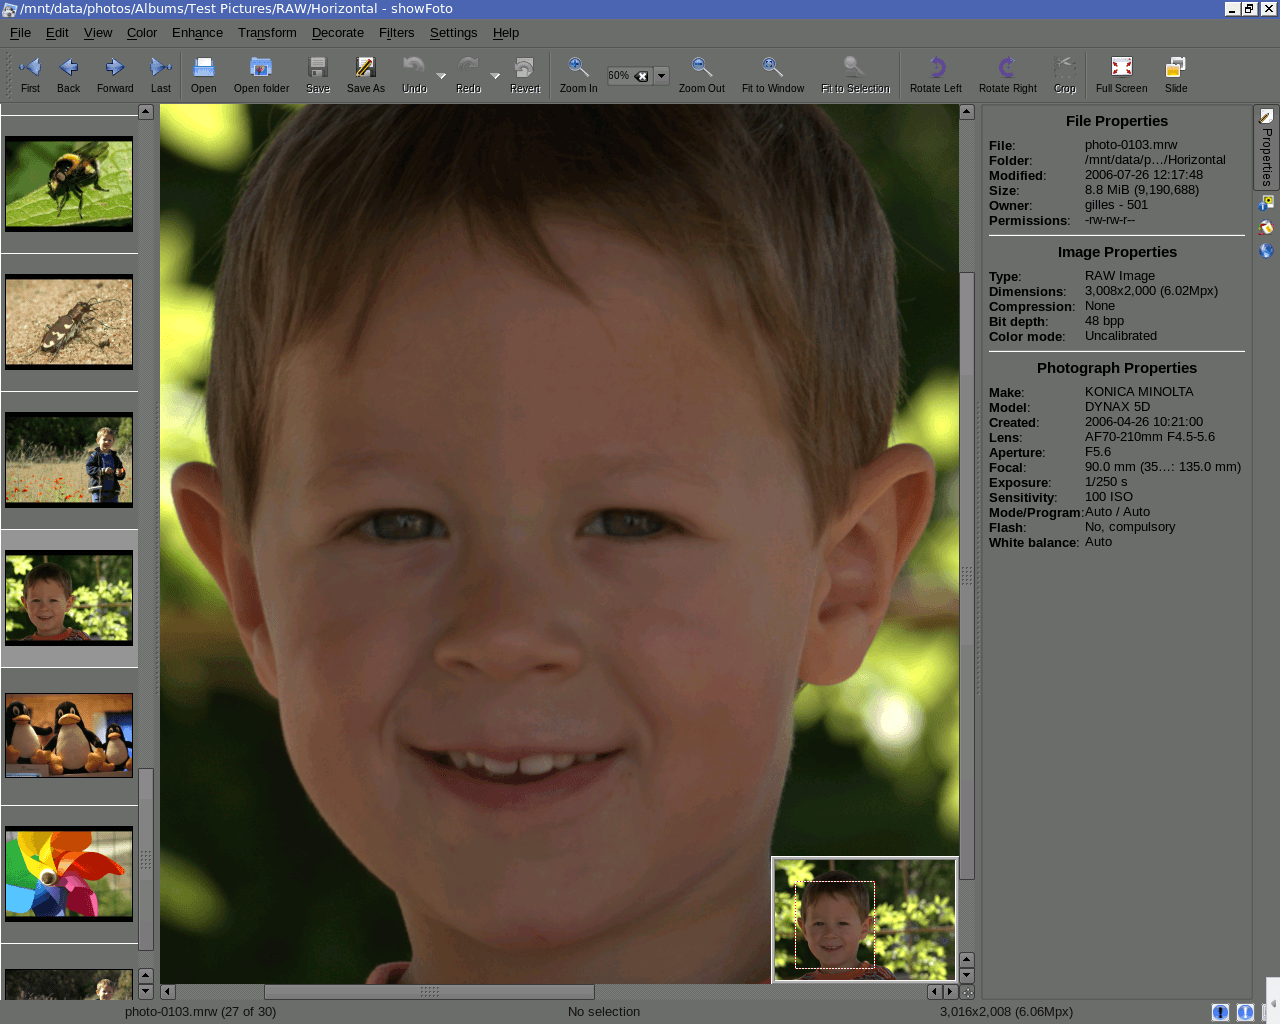This screenshot has height=1024, width=1280.
Task: Start the slideshow with Slide icon
Action: tap(1175, 68)
